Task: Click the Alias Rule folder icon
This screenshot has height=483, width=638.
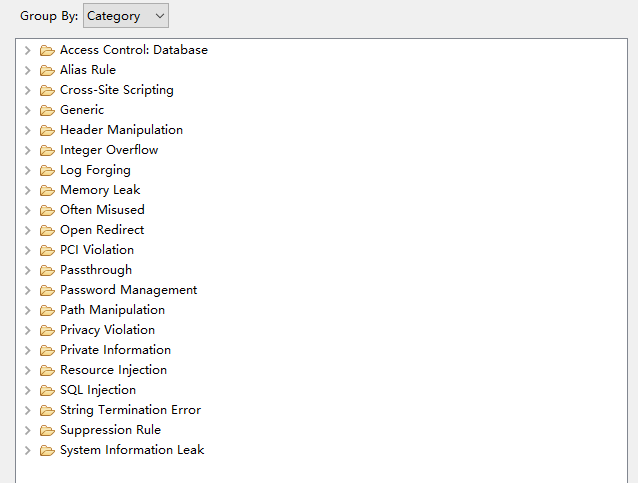Action: pyautogui.click(x=47, y=70)
